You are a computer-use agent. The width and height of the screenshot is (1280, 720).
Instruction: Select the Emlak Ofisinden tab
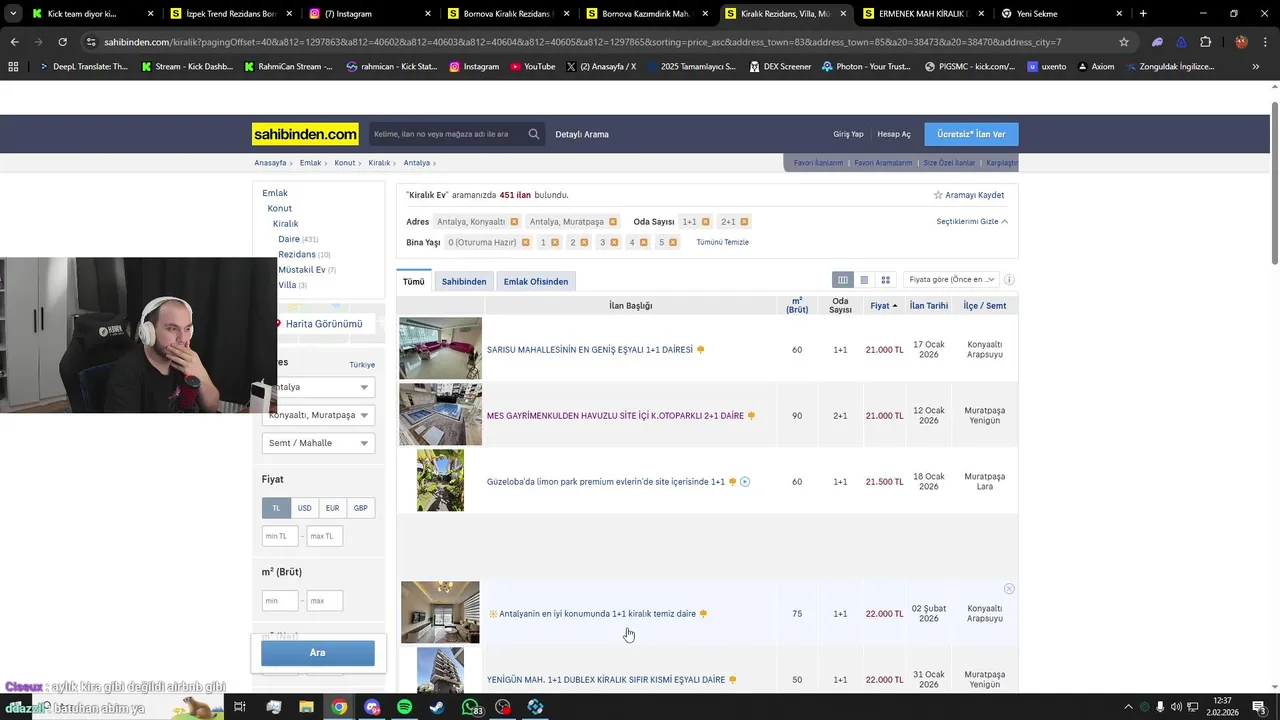536,282
